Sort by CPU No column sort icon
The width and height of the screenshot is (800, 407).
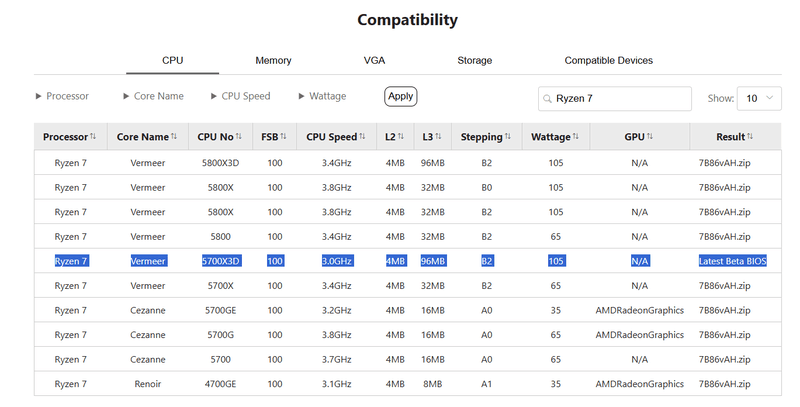pyautogui.click(x=239, y=136)
